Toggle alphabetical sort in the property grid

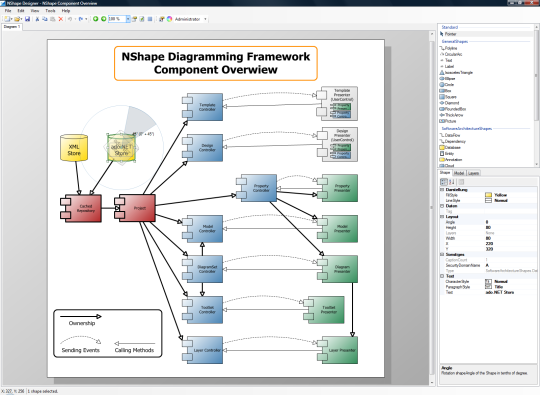pos(452,182)
